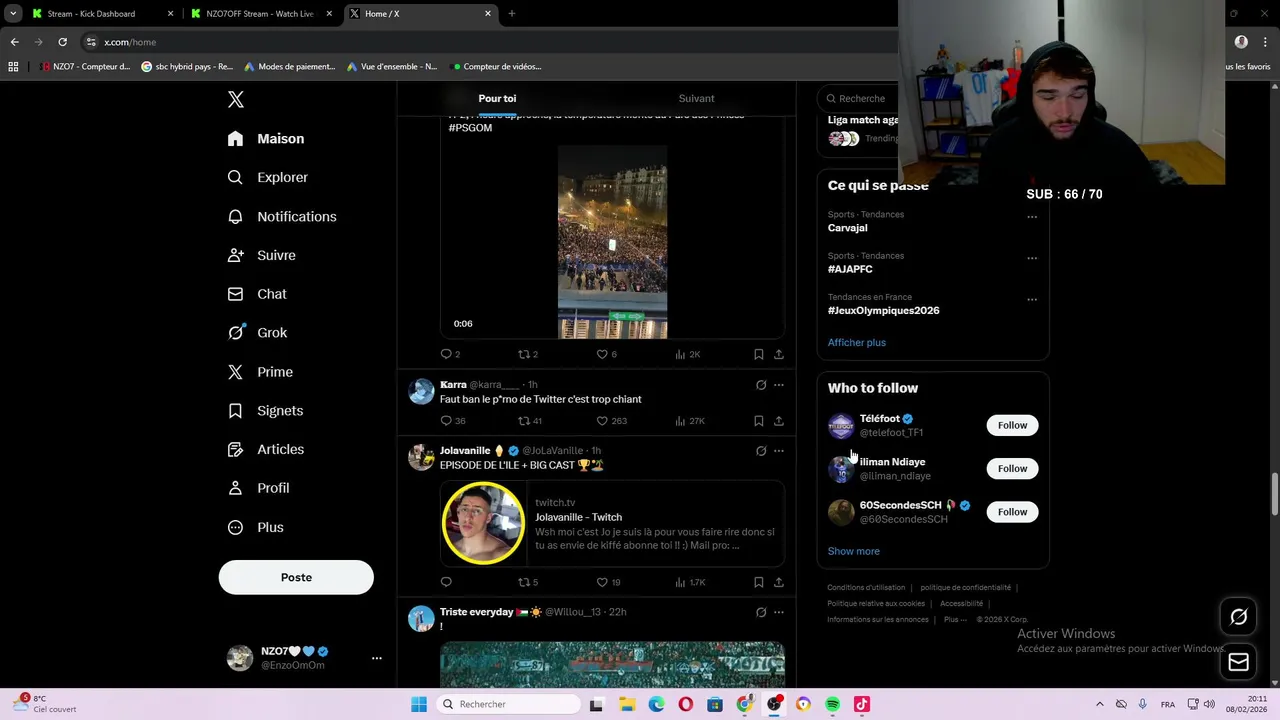Bookmark Karra's post

coord(759,421)
